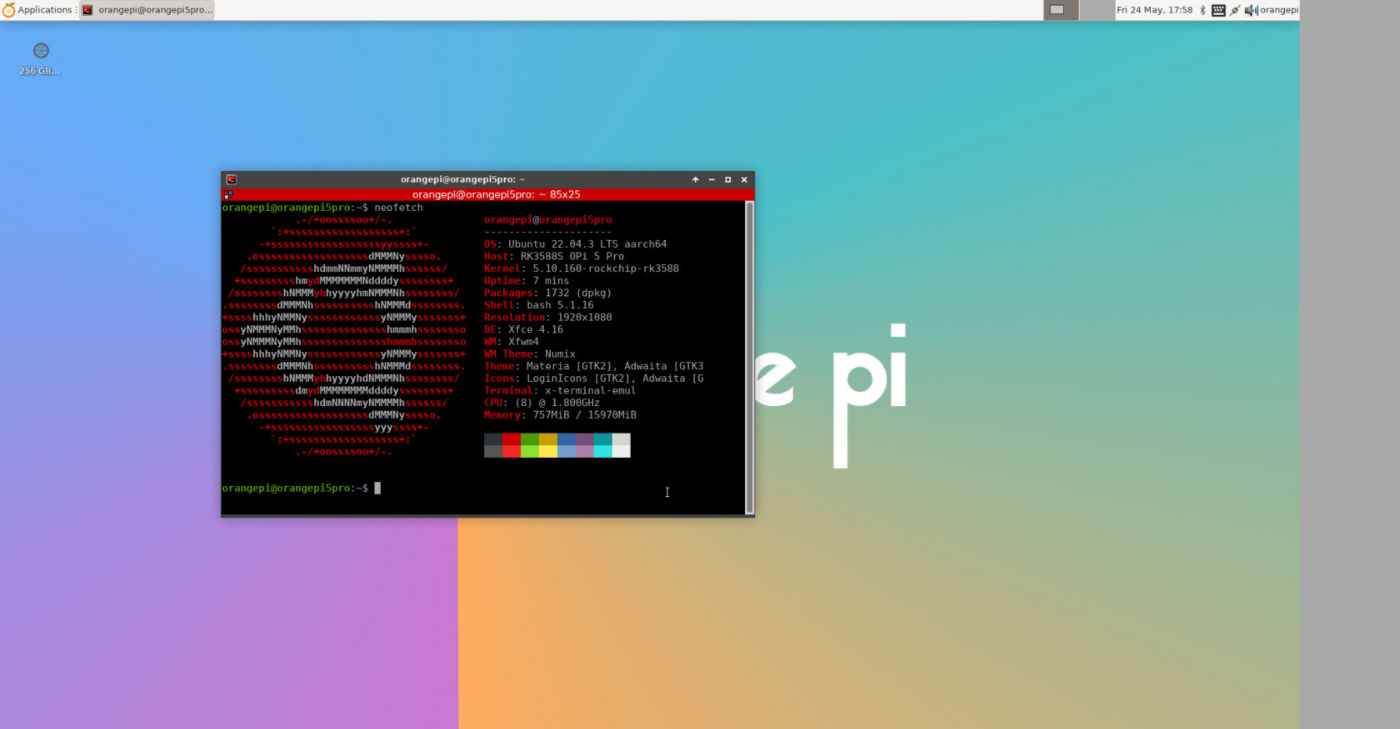Click the Uptime 7 mins line
Image resolution: width=1400 pixels, height=729 pixels.
[x=526, y=281]
